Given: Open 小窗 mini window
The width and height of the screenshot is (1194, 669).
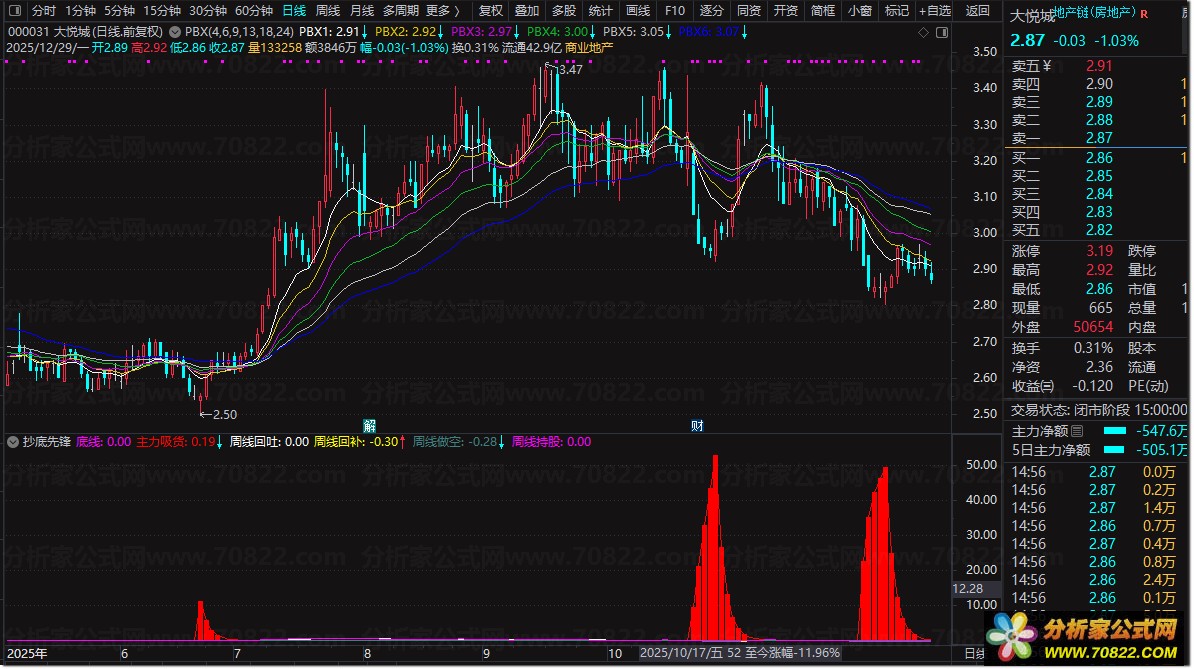Looking at the screenshot, I should point(860,11).
